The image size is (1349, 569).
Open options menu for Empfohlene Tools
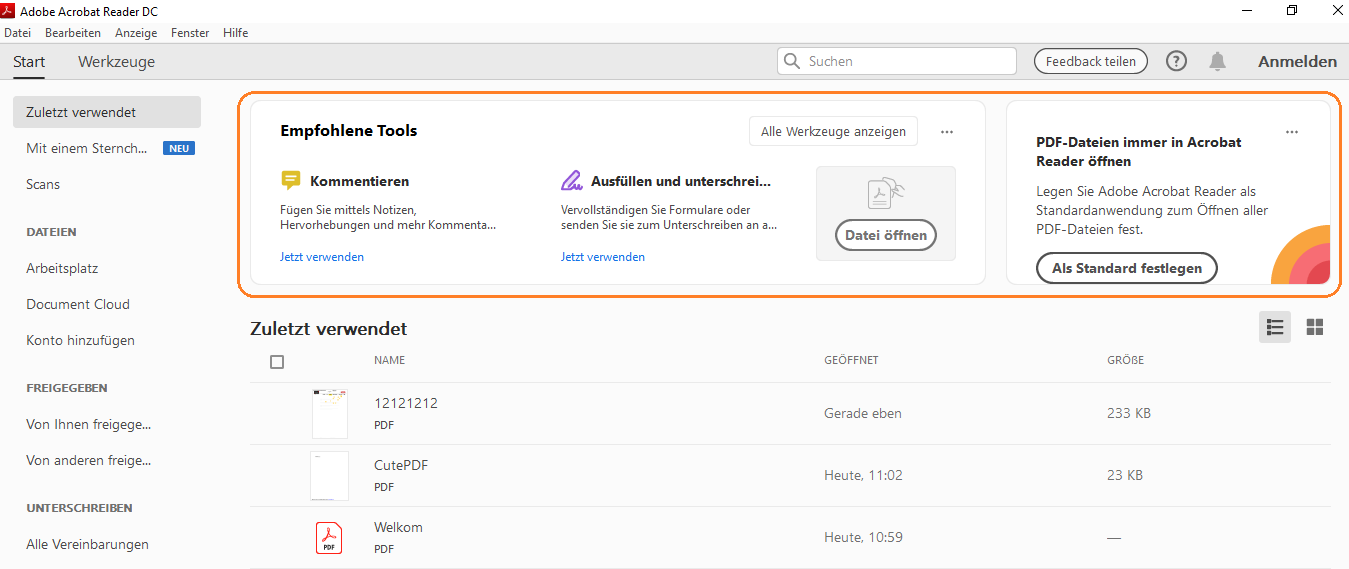point(947,131)
